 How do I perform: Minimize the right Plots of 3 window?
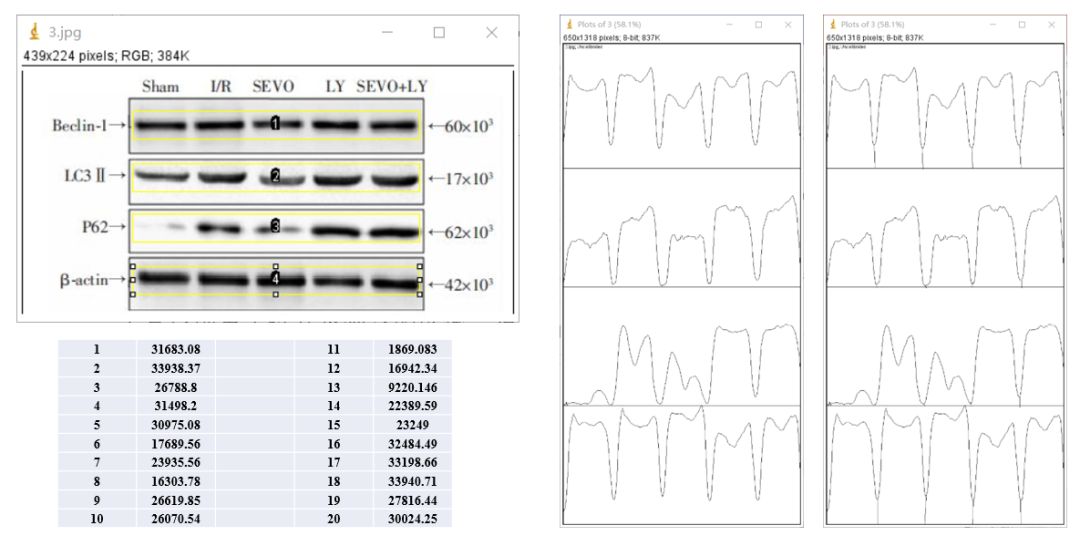[x=993, y=25]
